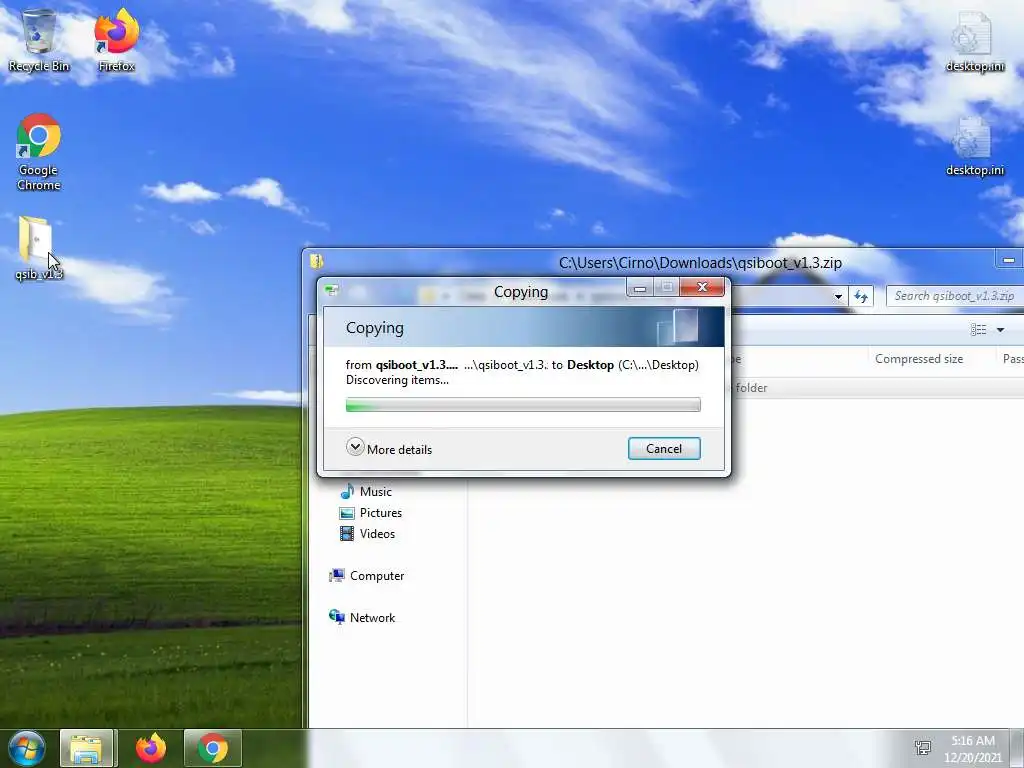The height and width of the screenshot is (768, 1024).
Task: Open Videos library in Explorer sidebar
Action: (x=368, y=534)
